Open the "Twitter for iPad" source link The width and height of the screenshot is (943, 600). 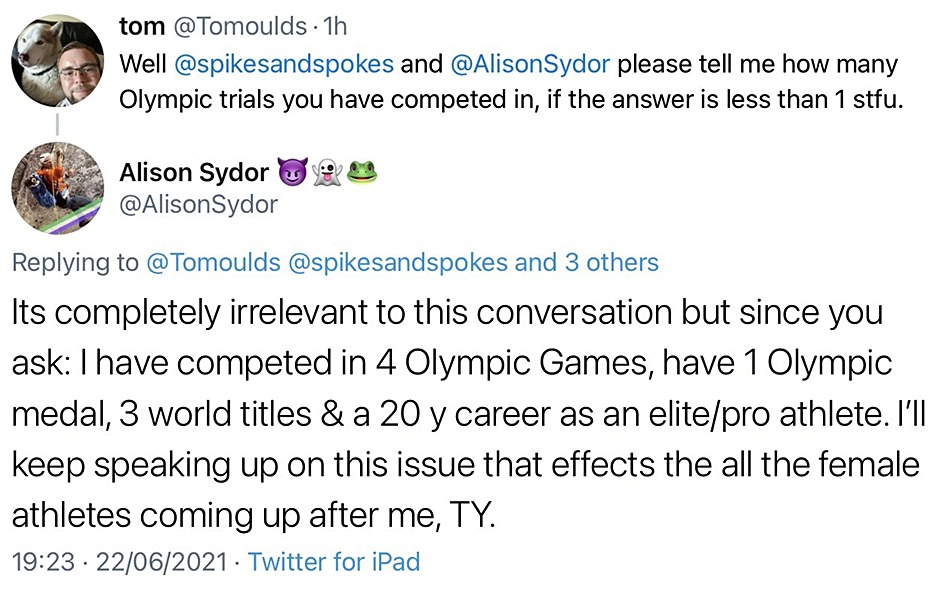pos(334,562)
